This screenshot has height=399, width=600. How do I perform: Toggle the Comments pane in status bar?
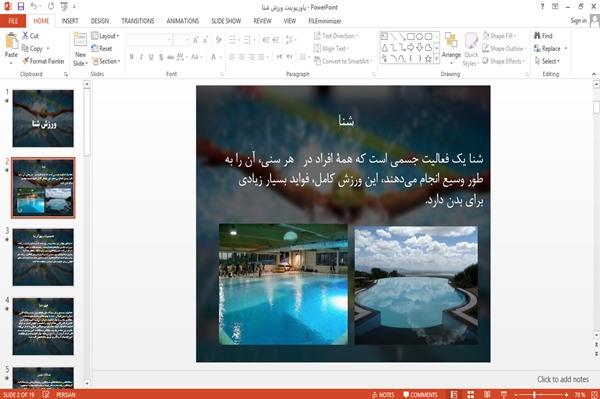click(420, 395)
